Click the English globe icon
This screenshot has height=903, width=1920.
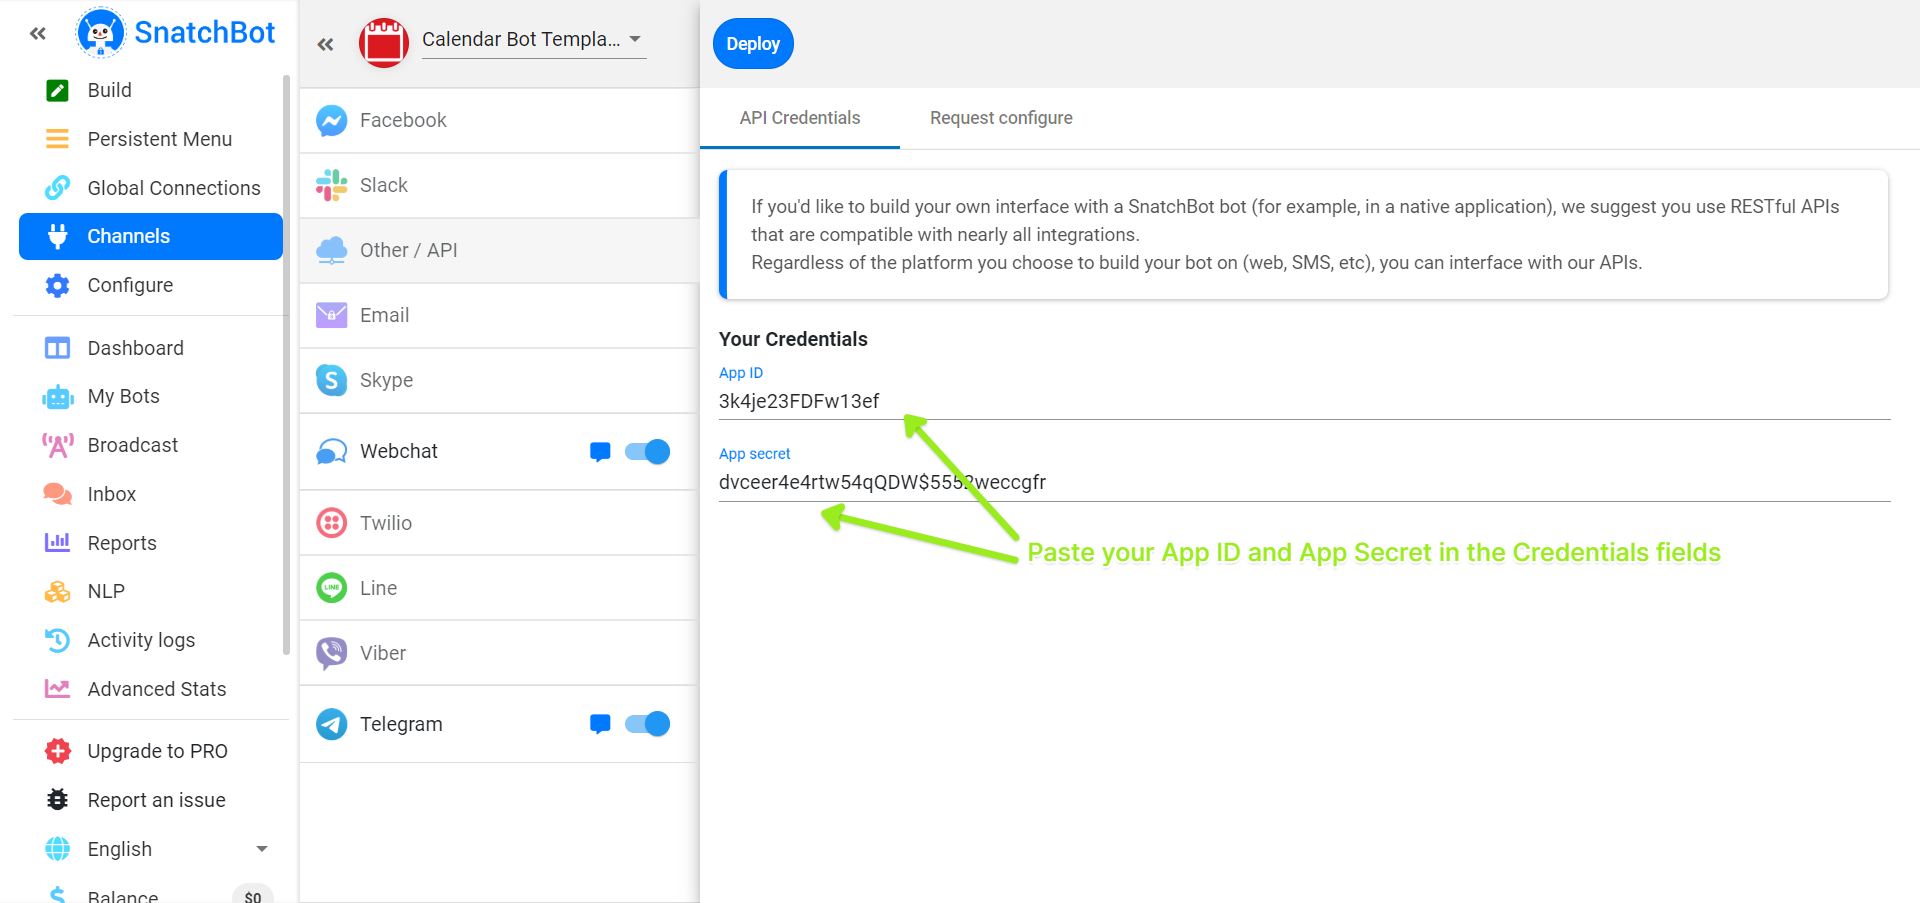pos(58,849)
